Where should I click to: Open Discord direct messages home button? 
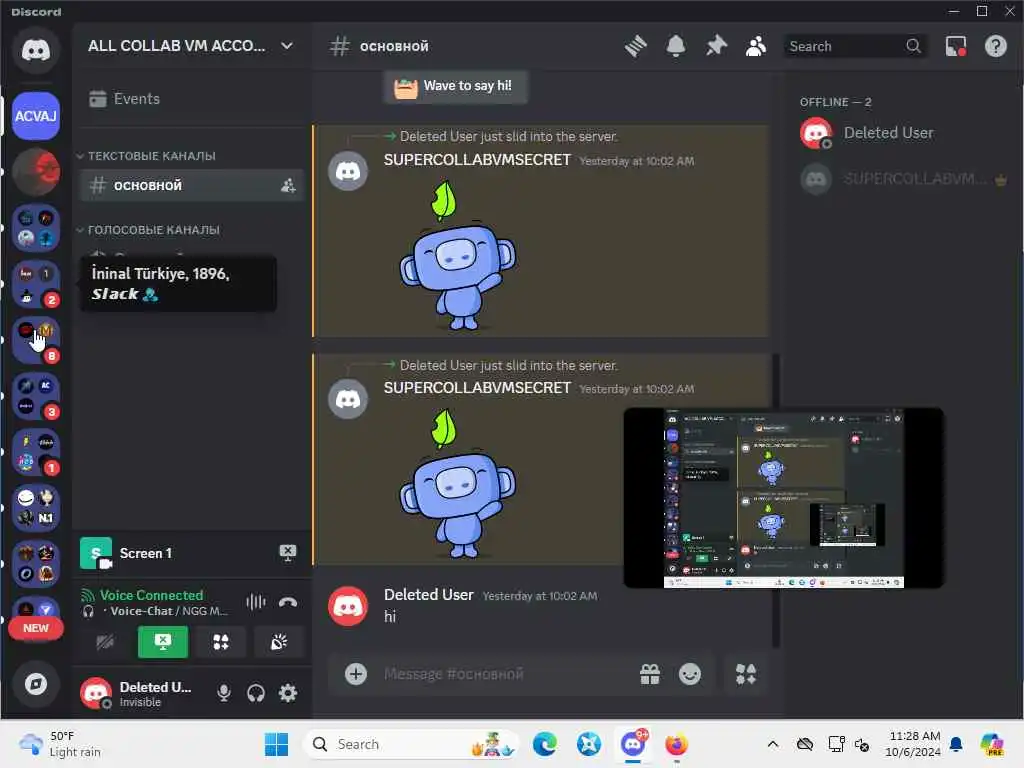[36, 50]
